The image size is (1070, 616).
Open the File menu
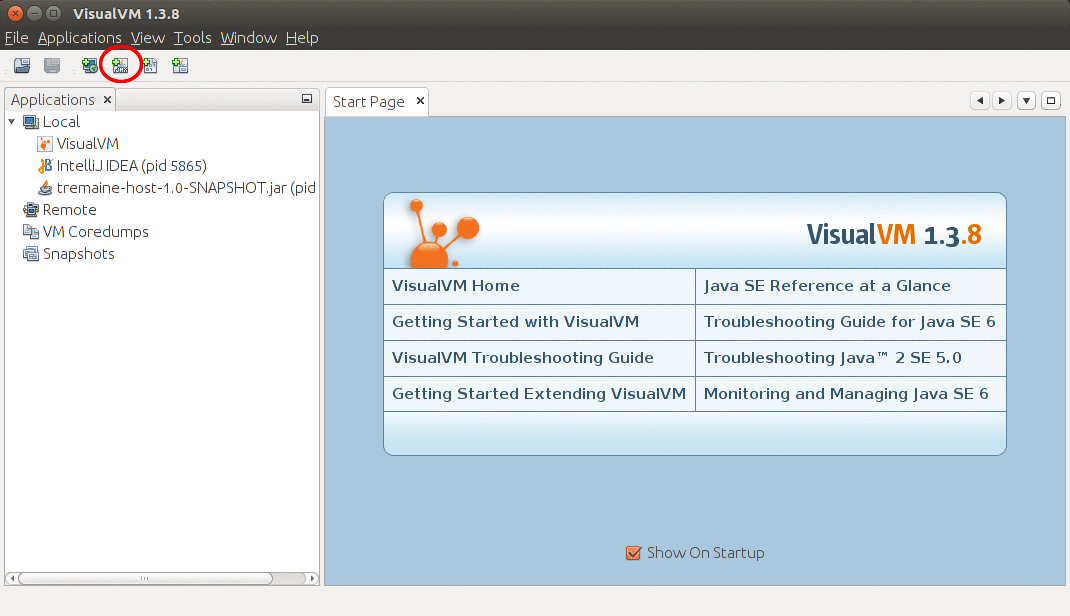tap(16, 38)
